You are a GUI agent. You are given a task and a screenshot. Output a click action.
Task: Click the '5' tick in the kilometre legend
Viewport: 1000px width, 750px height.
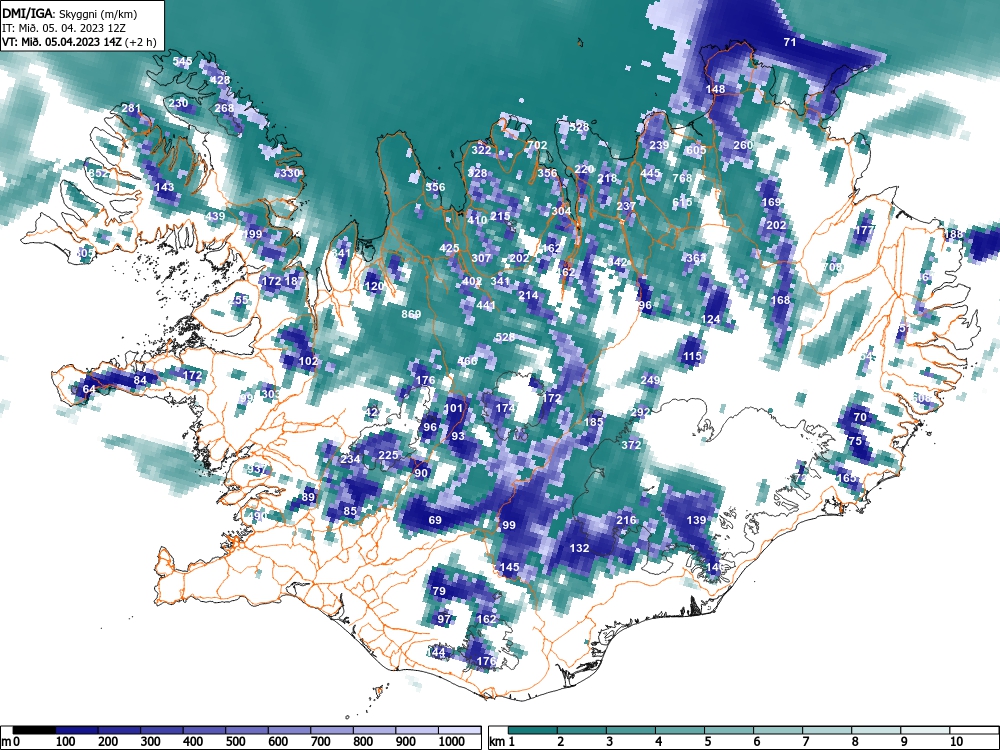pyautogui.click(x=707, y=742)
